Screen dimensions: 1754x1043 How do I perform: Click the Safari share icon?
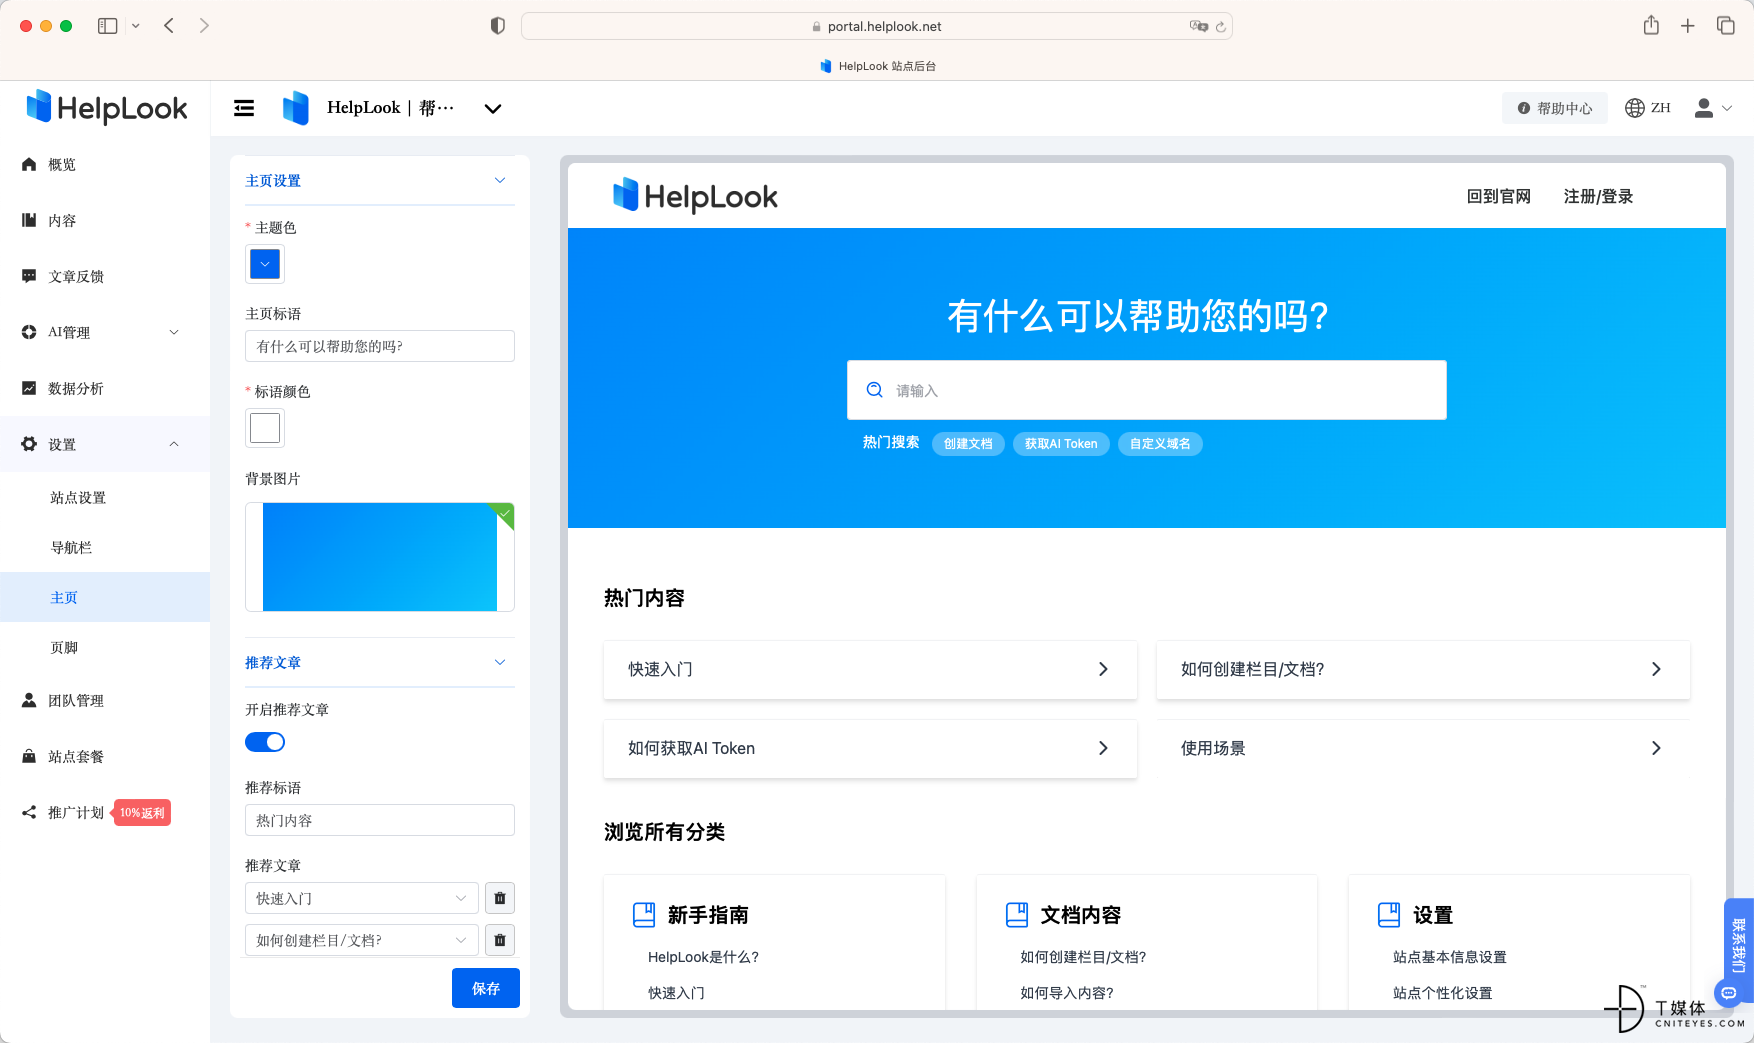[1651, 25]
